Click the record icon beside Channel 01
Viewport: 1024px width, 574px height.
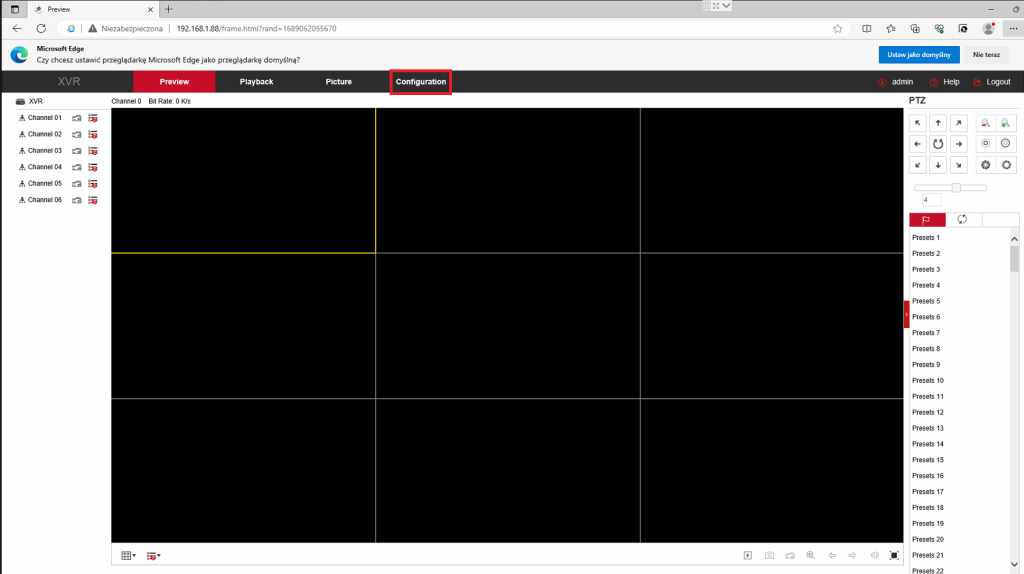click(77, 118)
